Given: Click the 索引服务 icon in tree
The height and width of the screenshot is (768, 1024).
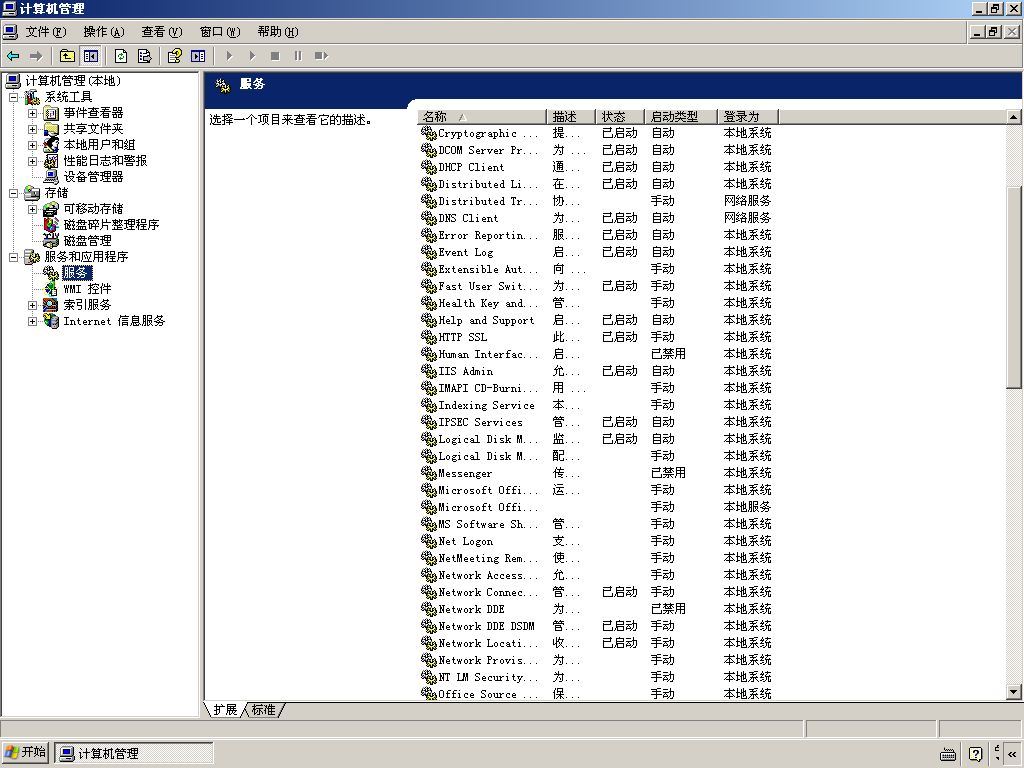Looking at the screenshot, I should (51, 305).
